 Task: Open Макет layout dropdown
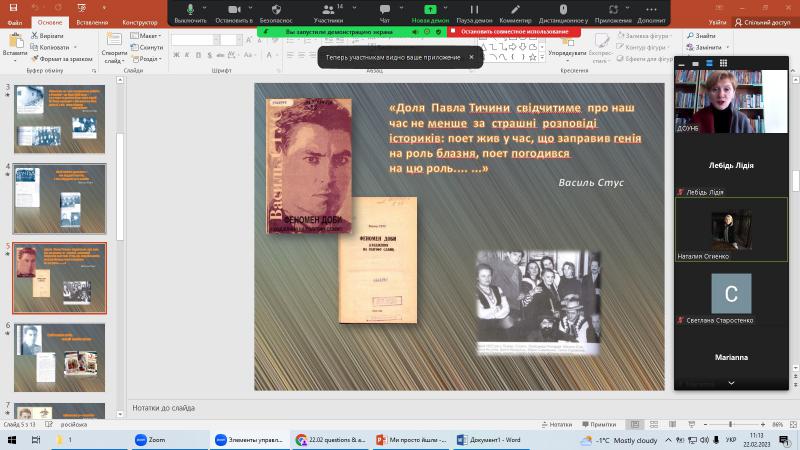tap(146, 36)
